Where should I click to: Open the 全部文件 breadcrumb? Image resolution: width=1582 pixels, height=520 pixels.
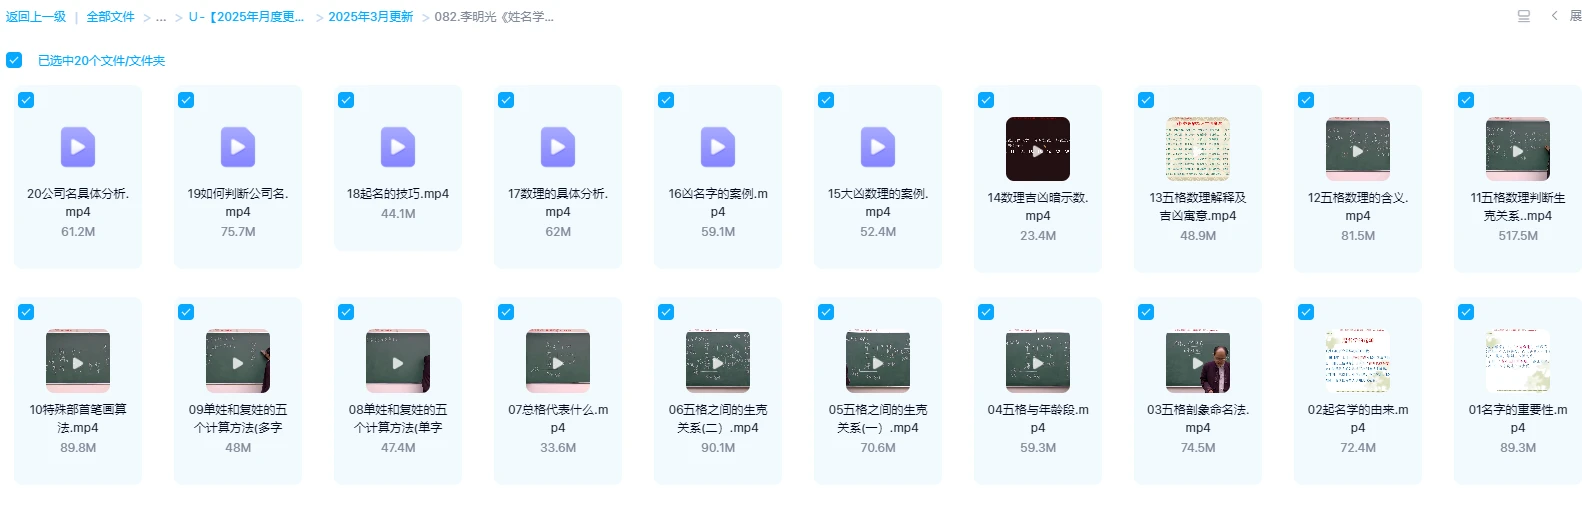click(x=110, y=17)
